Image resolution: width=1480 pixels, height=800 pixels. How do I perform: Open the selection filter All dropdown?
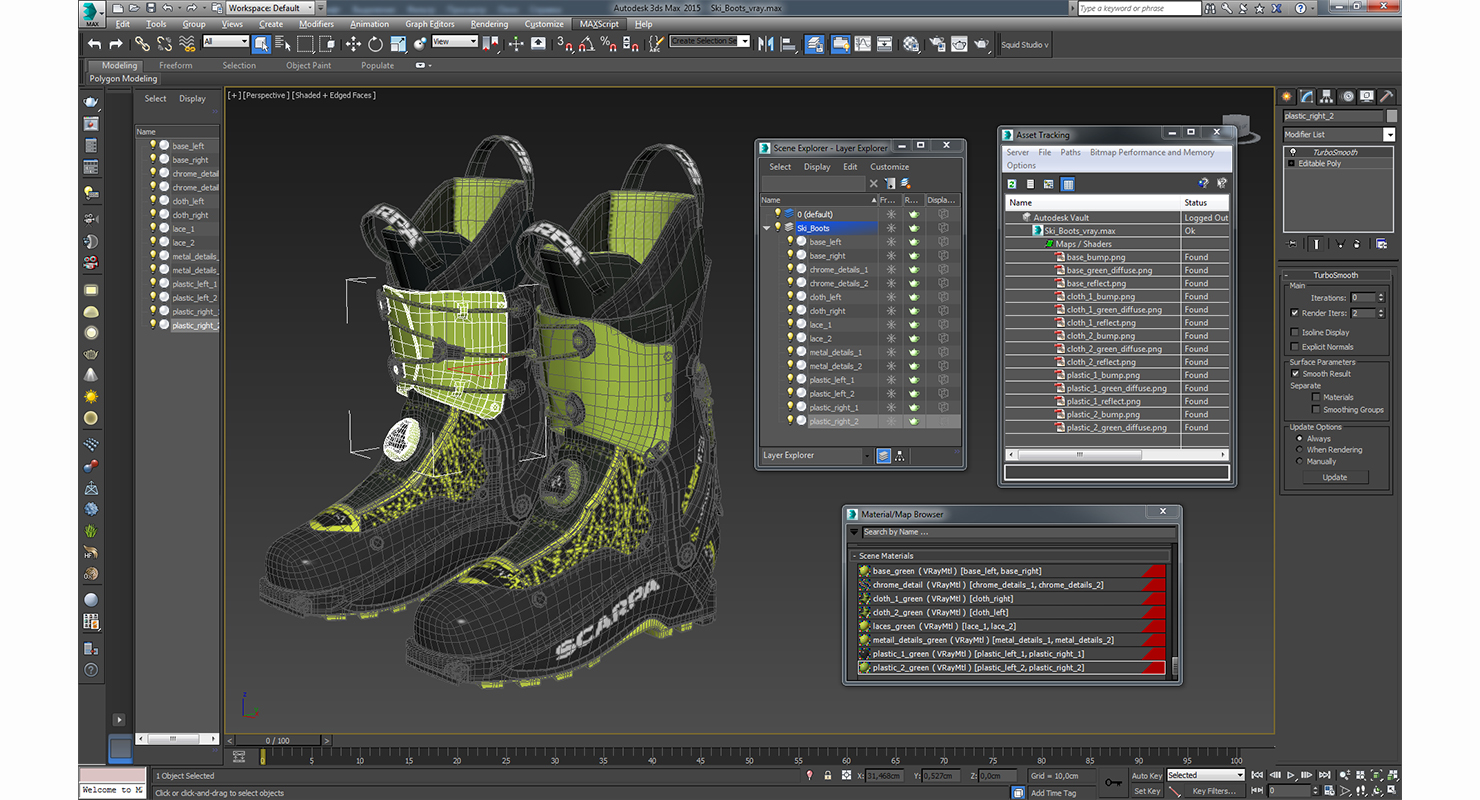[226, 41]
